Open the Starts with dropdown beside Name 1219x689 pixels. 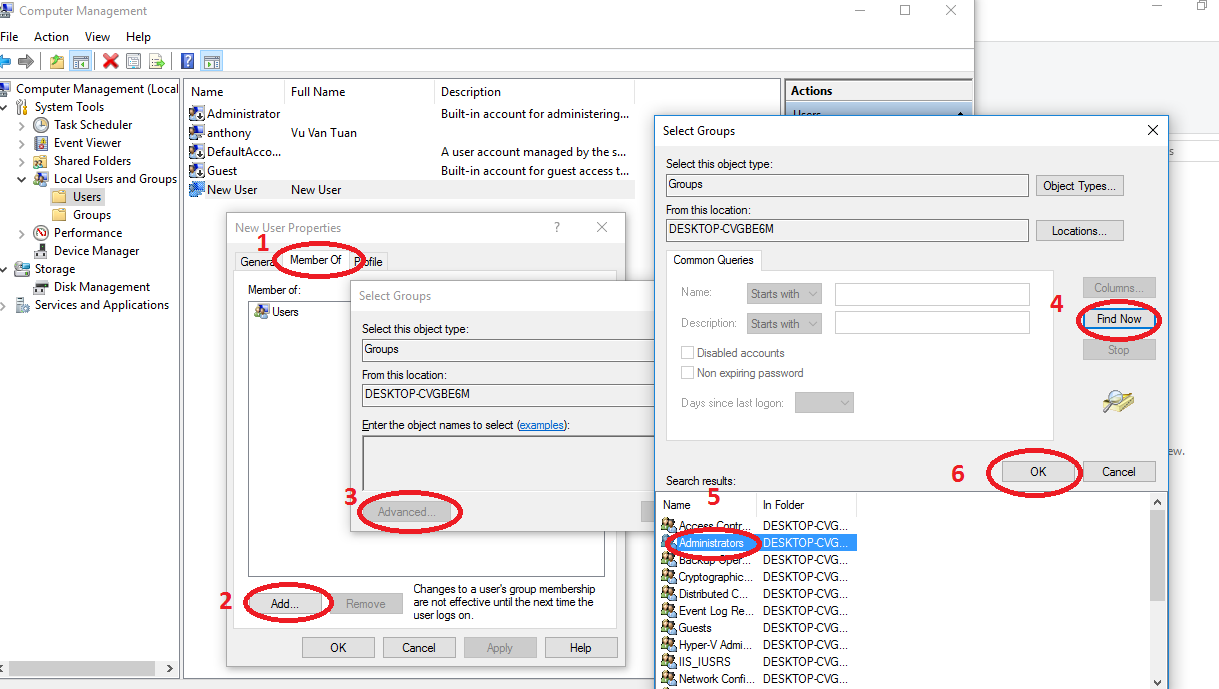point(783,293)
